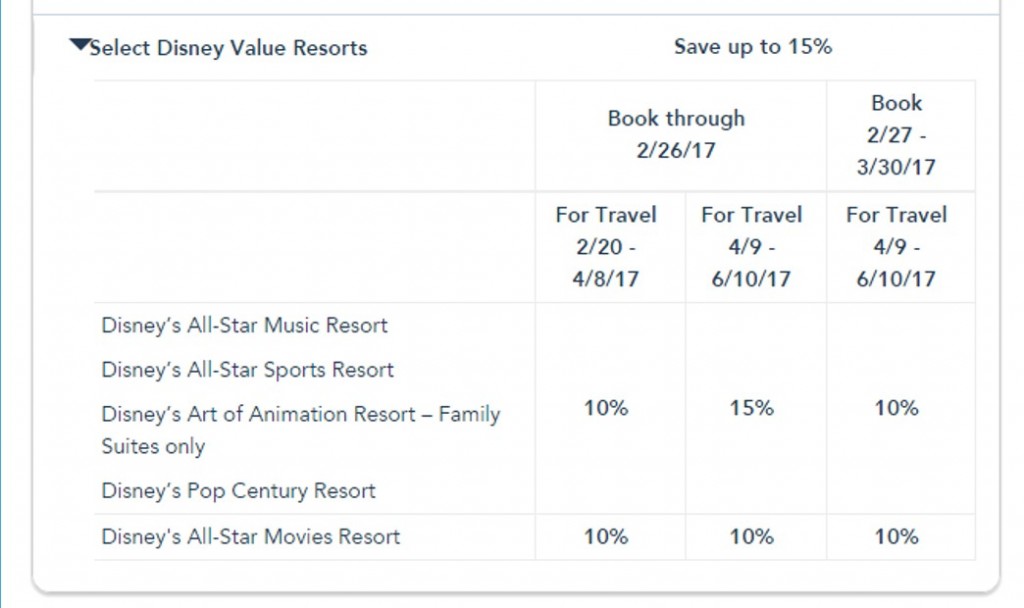This screenshot has width=1024, height=608.
Task: Click the Book through 2/26/17 header
Action: [676, 135]
